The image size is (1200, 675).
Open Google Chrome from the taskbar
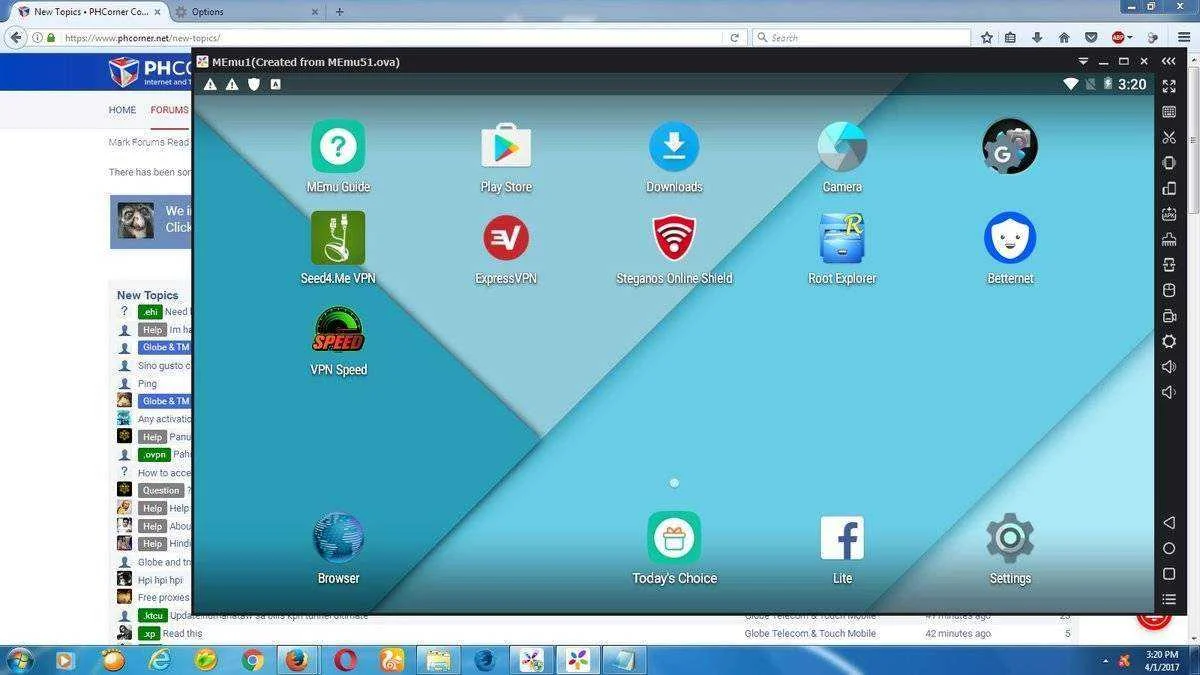[252, 660]
